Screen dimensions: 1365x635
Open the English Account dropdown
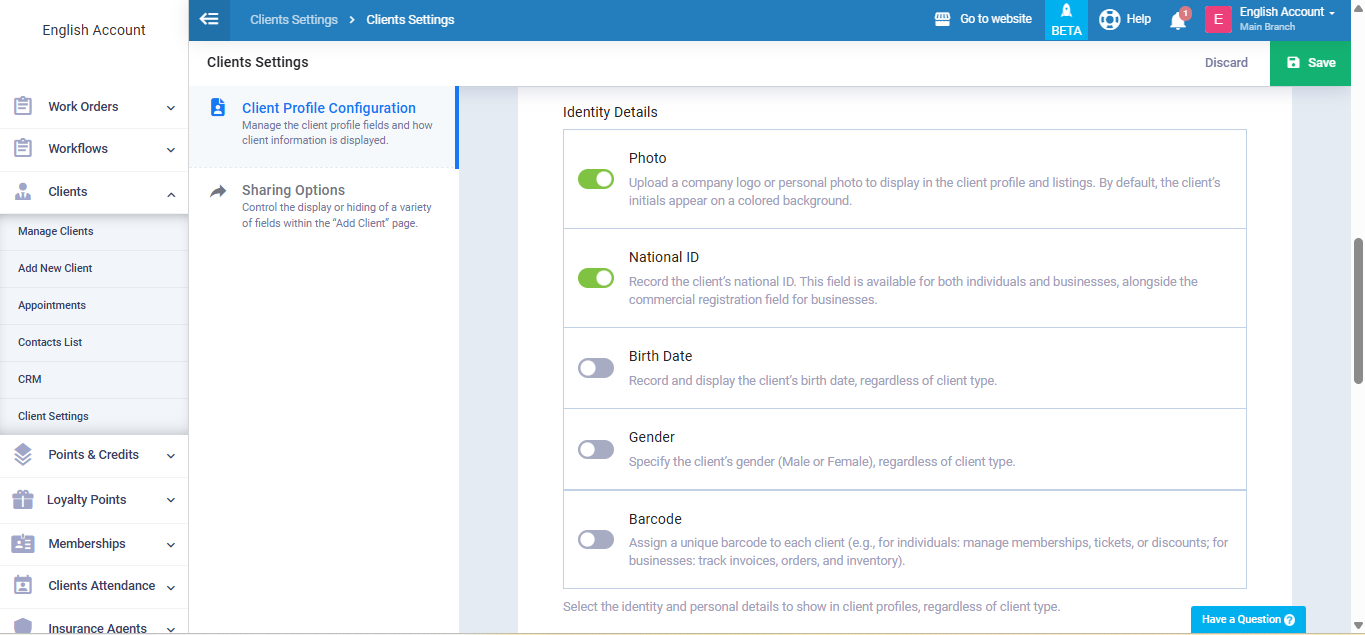tap(1286, 19)
